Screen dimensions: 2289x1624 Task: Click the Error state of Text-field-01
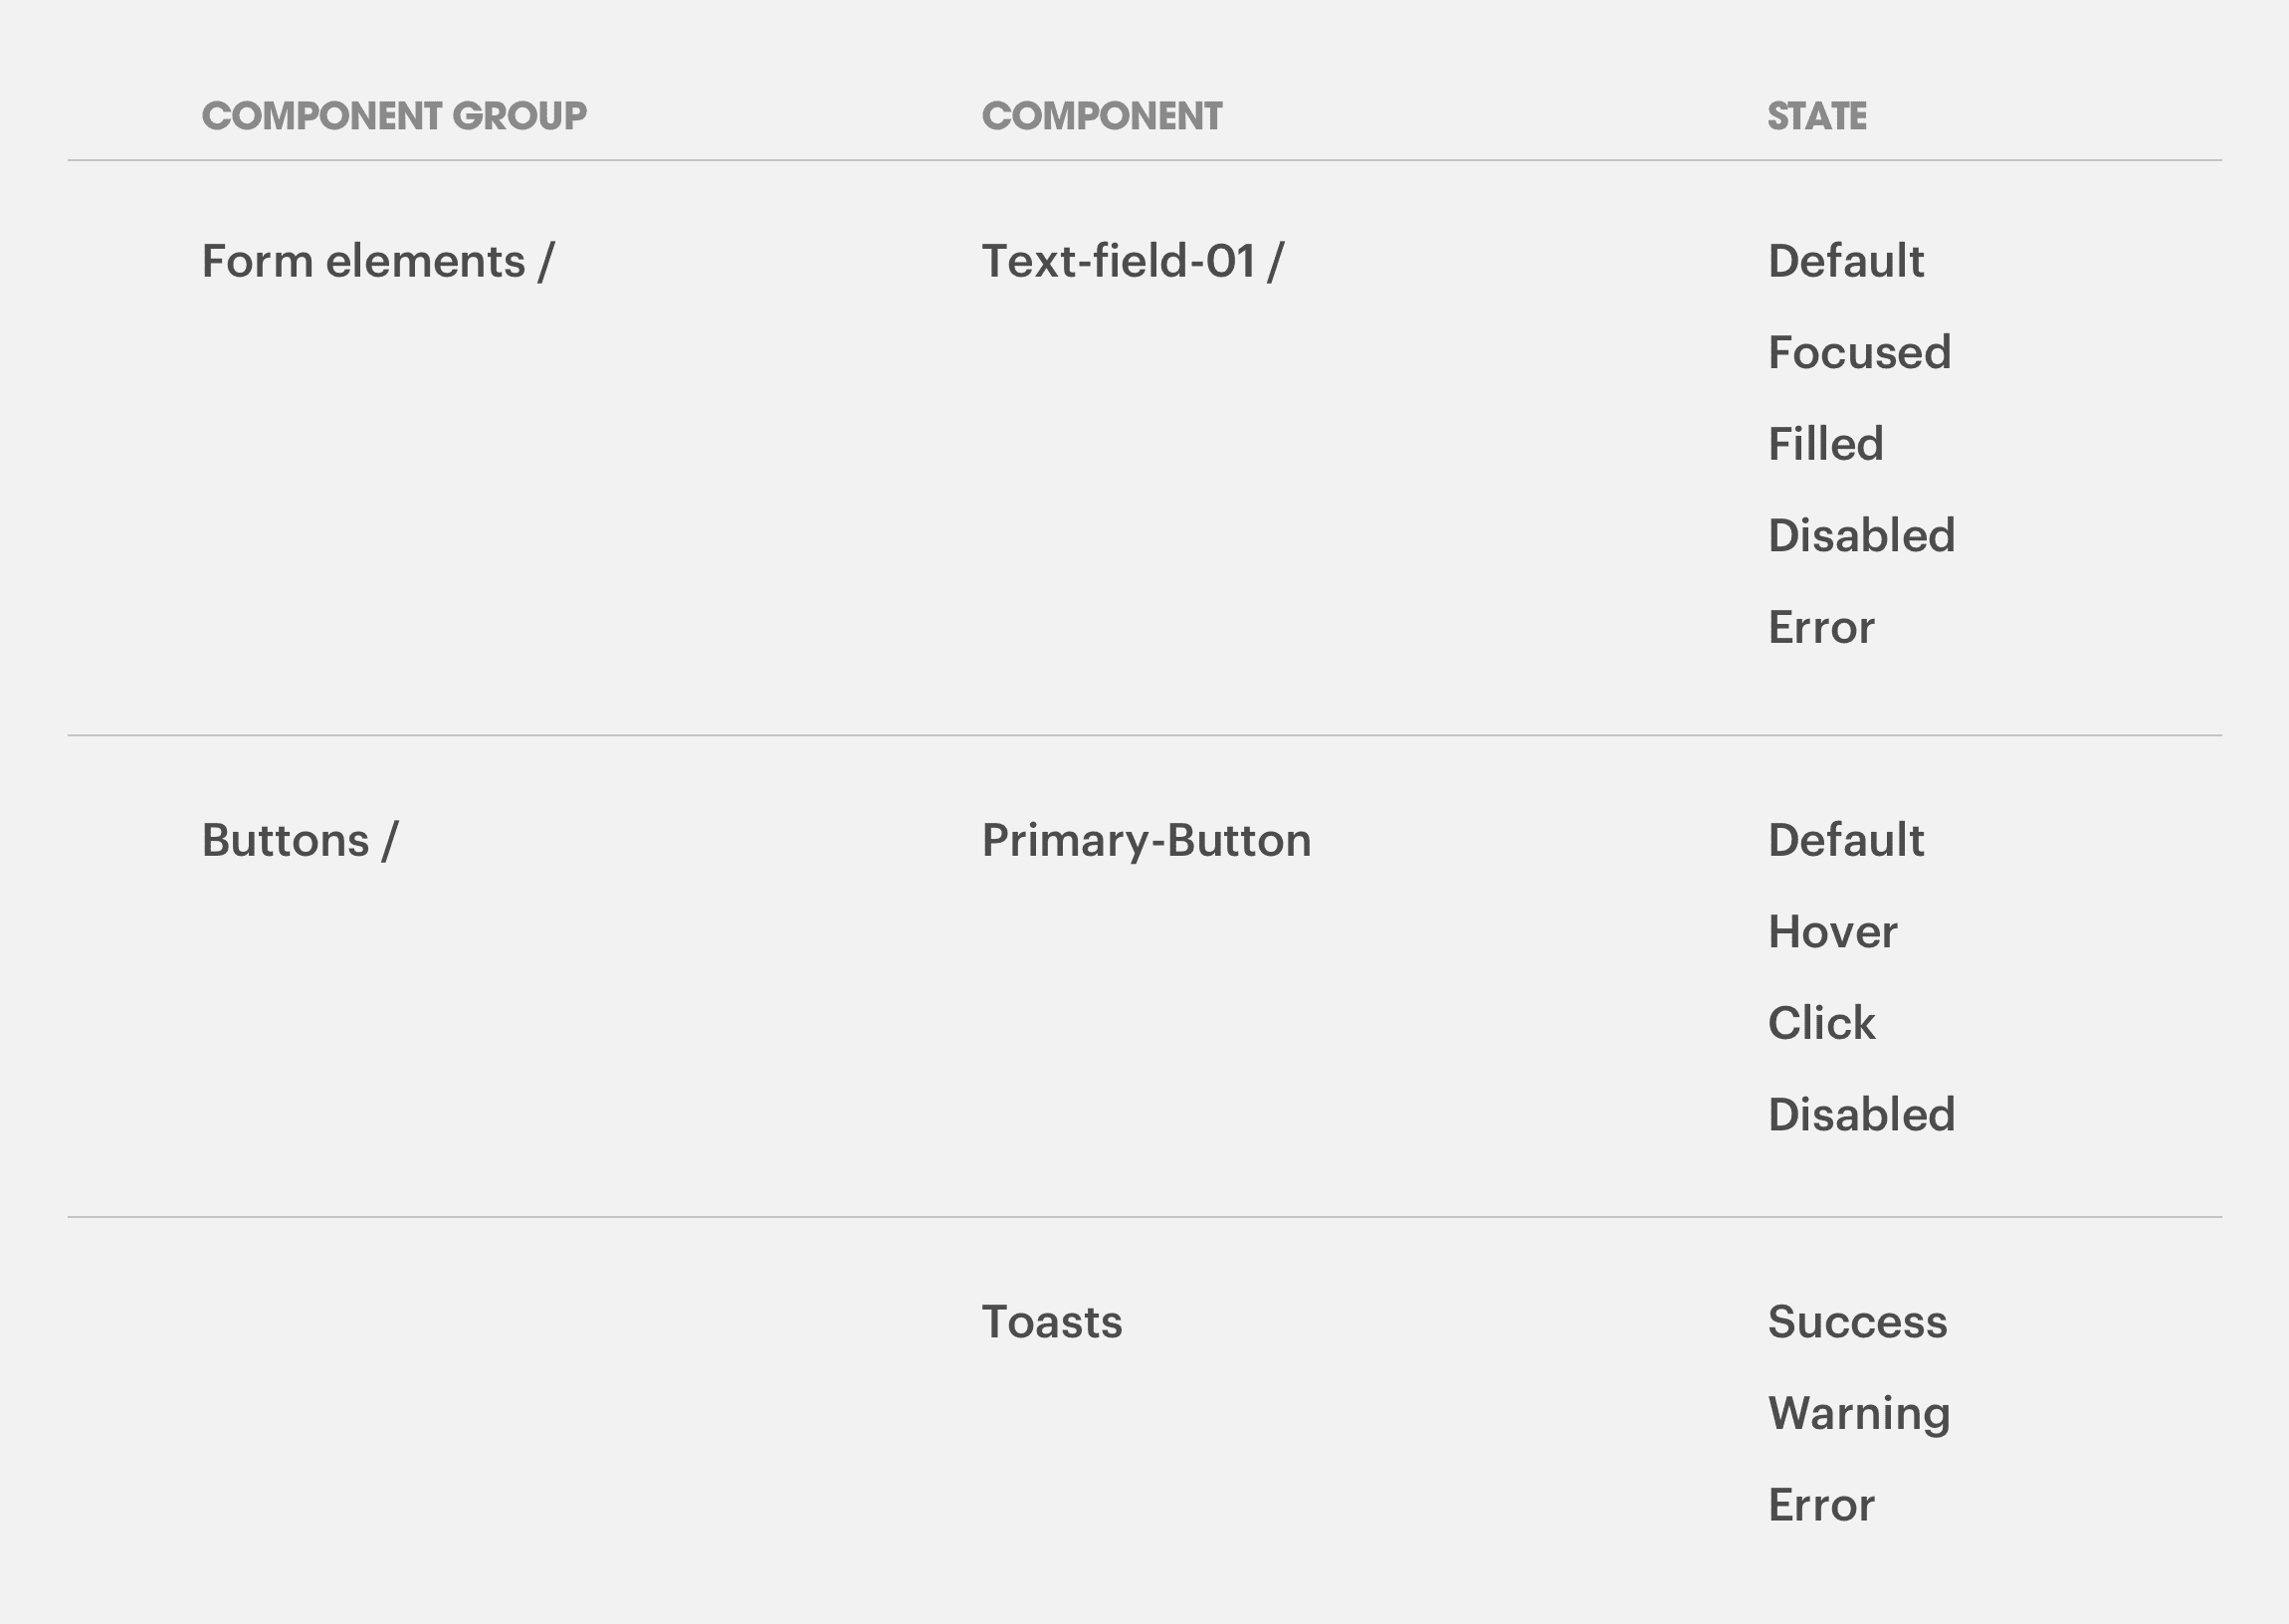pos(1821,628)
